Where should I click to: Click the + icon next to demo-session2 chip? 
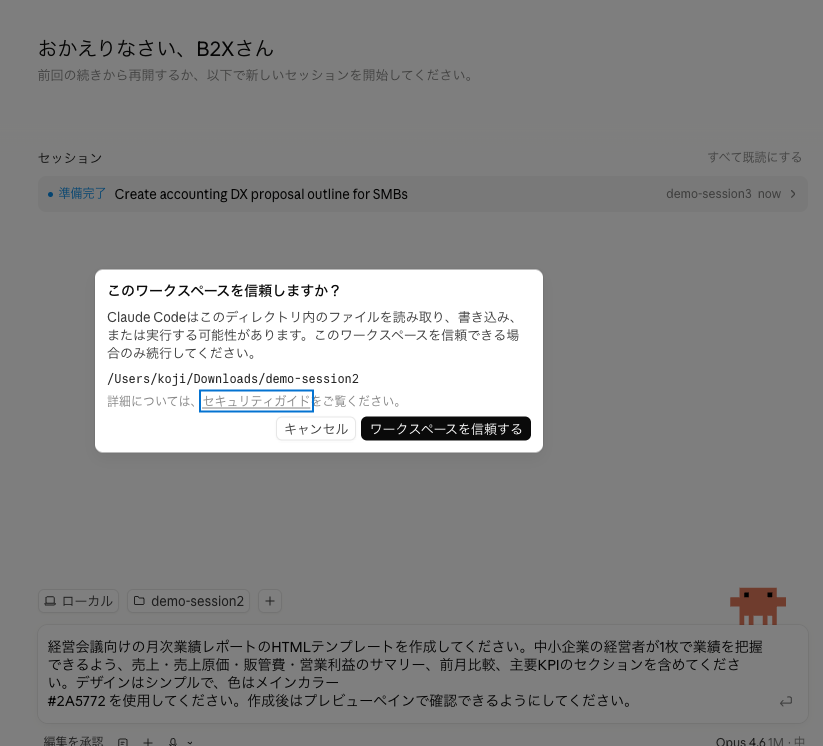269,601
